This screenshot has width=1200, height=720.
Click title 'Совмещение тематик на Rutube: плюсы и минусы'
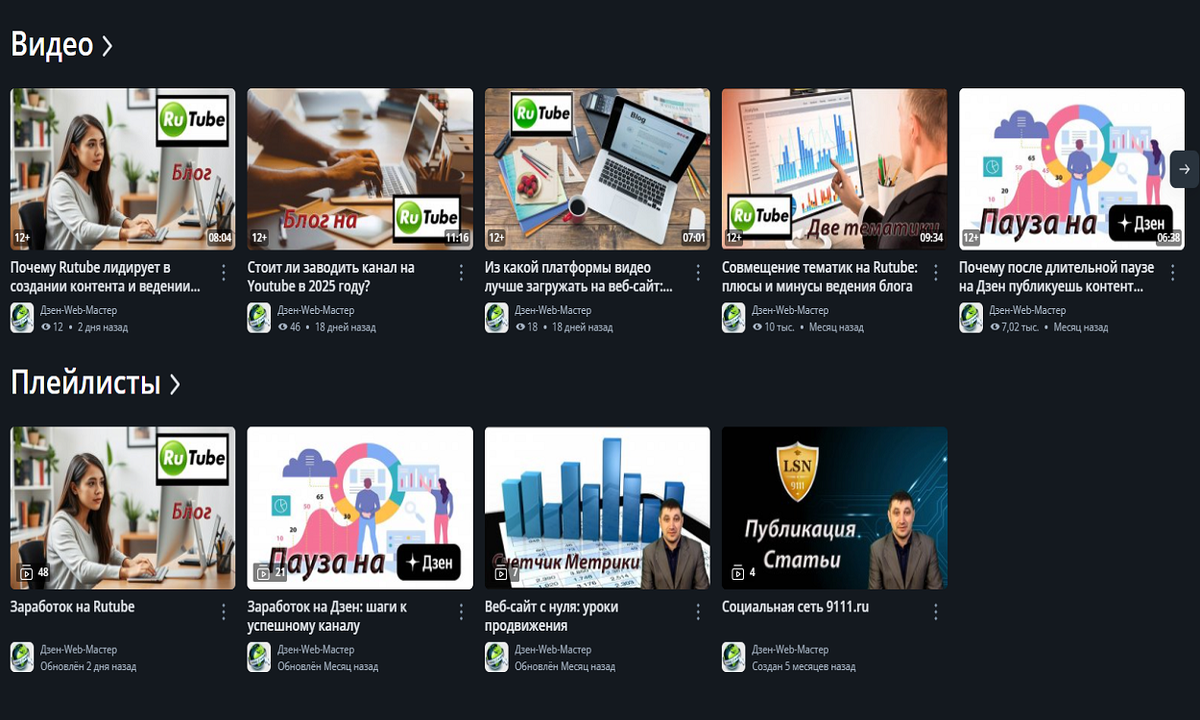pyautogui.click(x=820, y=277)
